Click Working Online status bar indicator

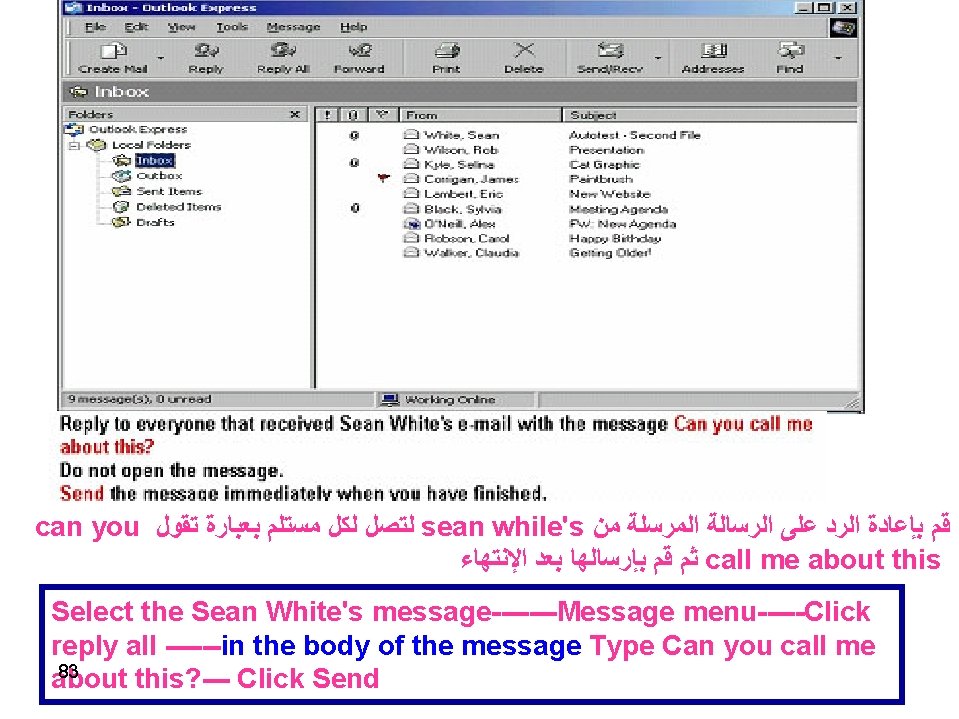[439, 400]
